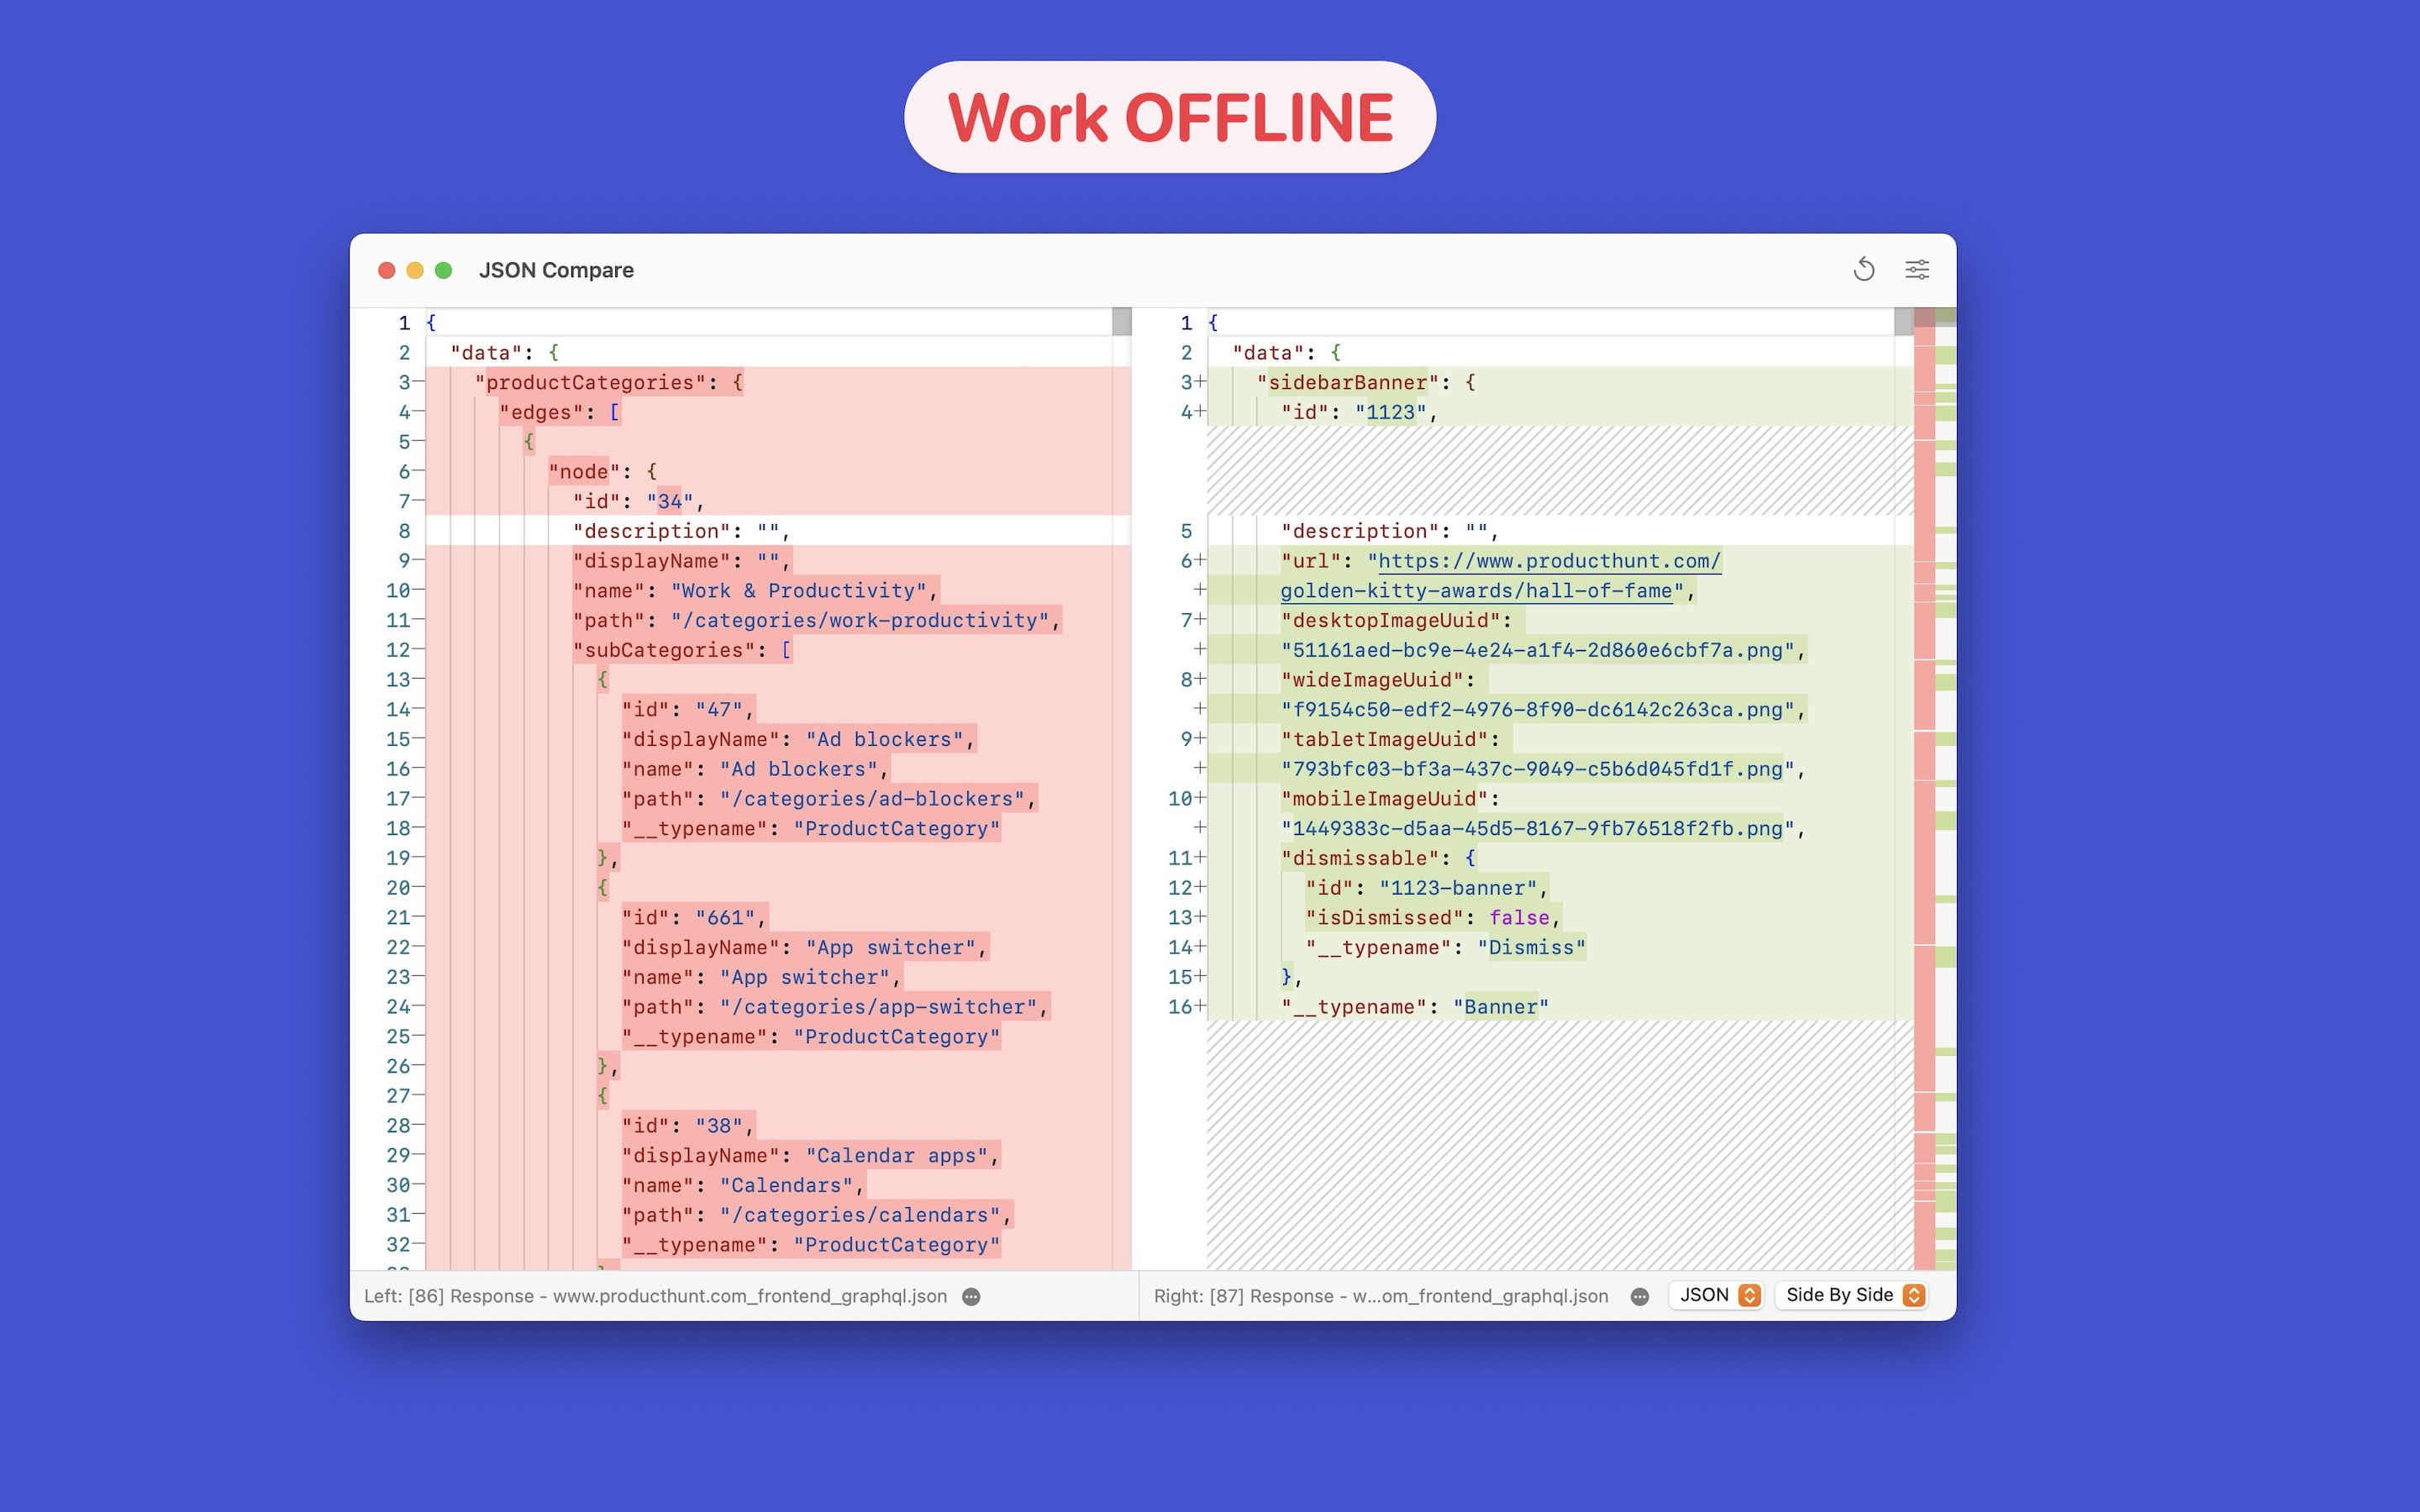The width and height of the screenshot is (2420, 1512).
Task: Click the left pane vertical scrollbar thumb
Action: click(x=1121, y=321)
